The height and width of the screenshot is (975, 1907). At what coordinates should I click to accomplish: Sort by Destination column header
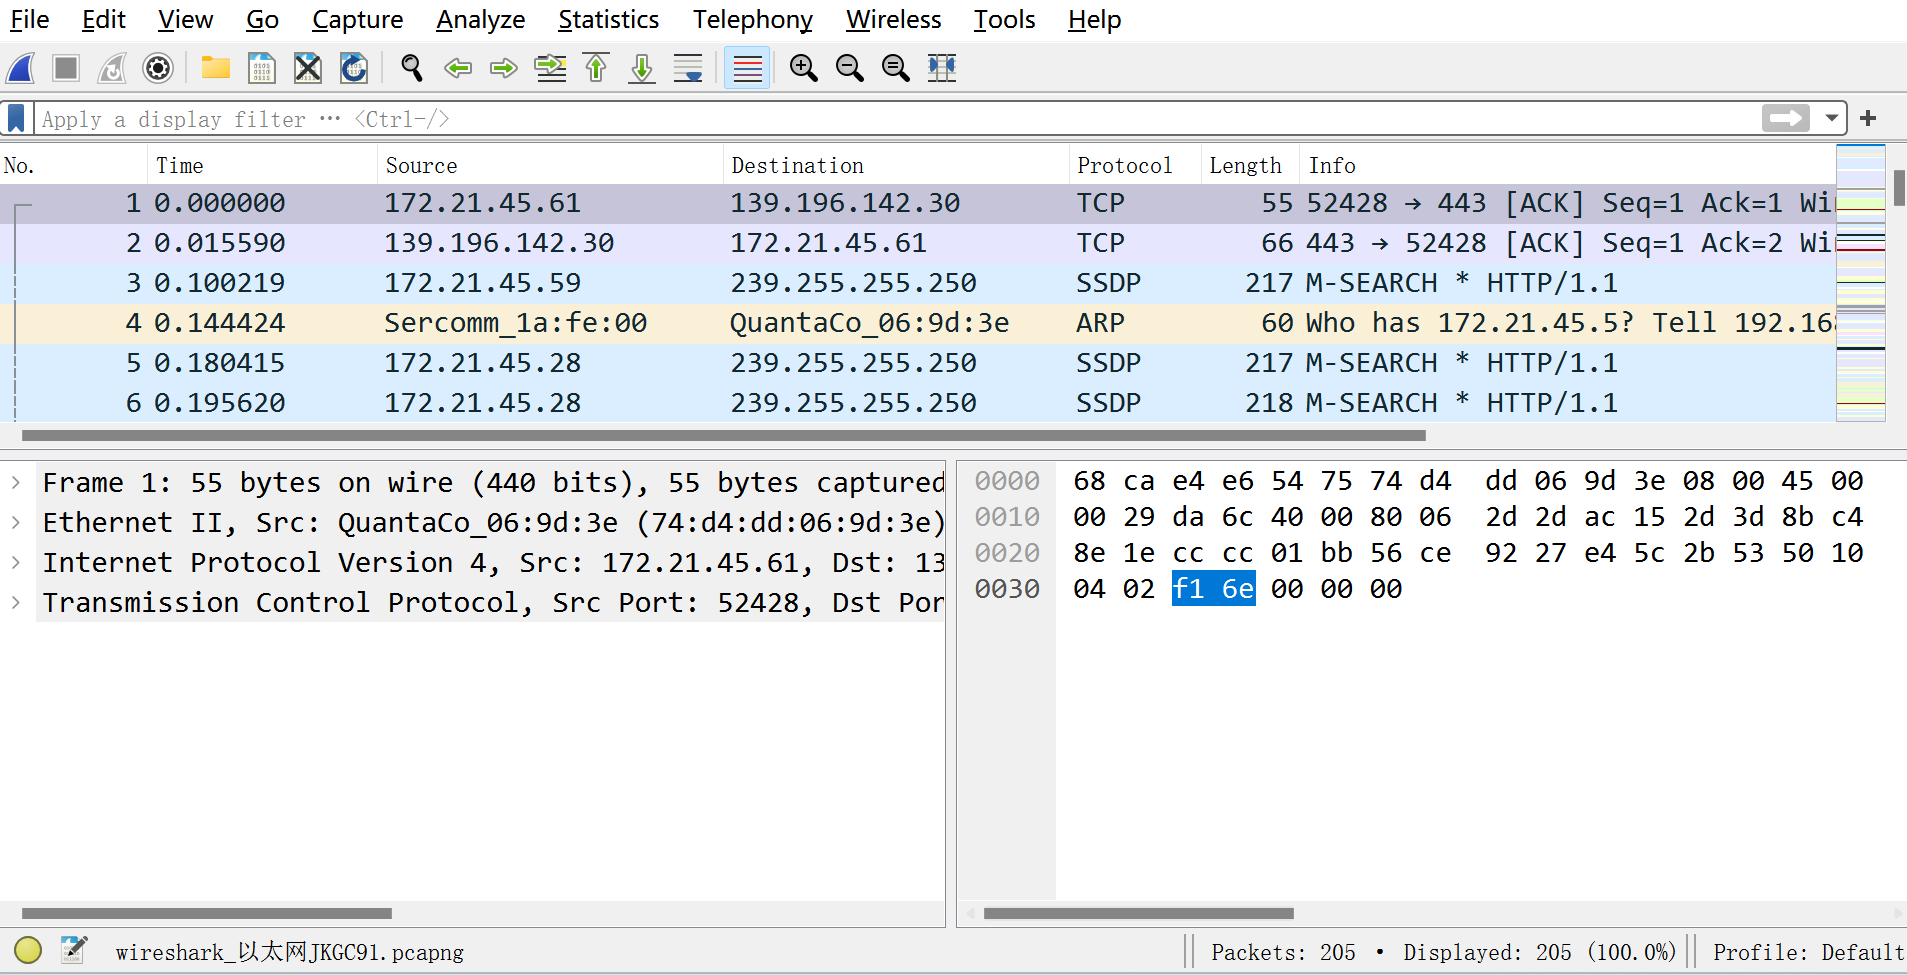[896, 165]
